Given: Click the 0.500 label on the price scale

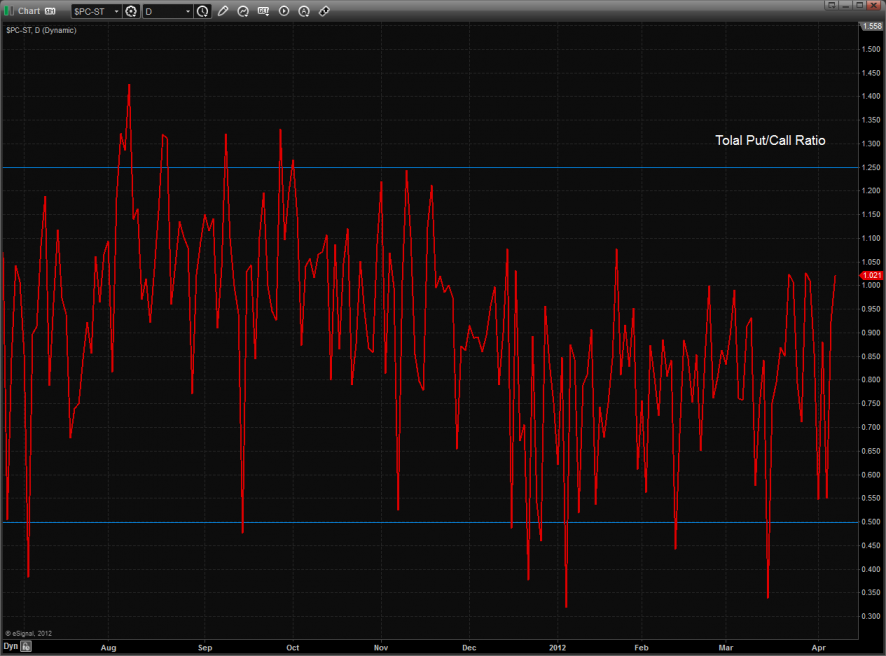Looking at the screenshot, I should click(x=871, y=522).
